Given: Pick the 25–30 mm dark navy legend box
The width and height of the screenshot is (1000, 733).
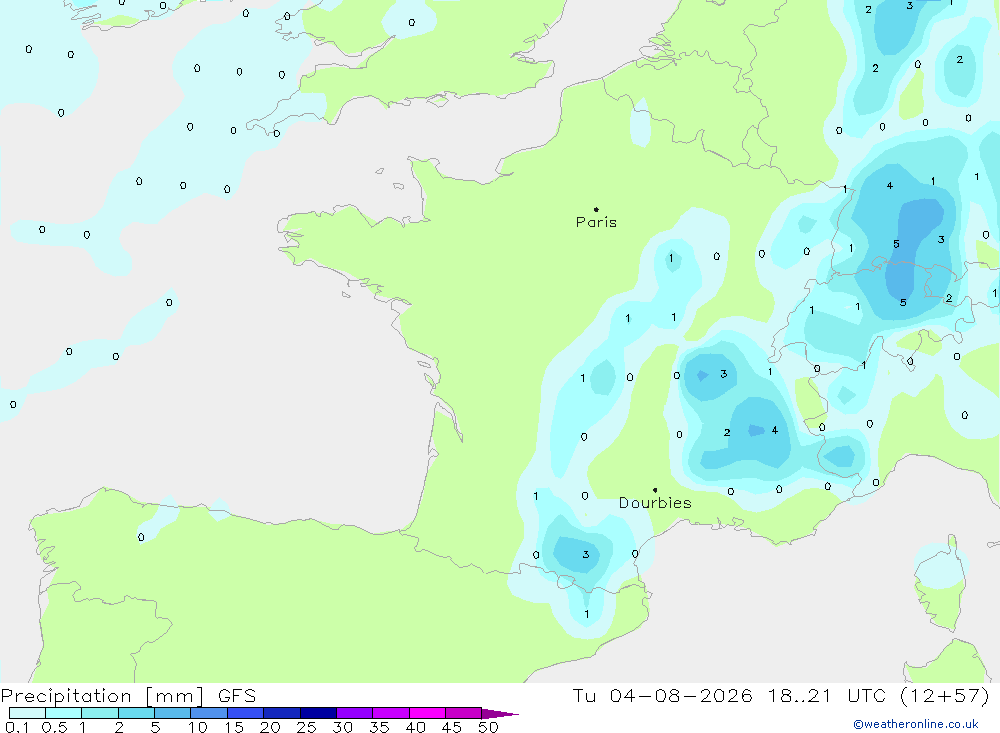Looking at the screenshot, I should (318, 713).
